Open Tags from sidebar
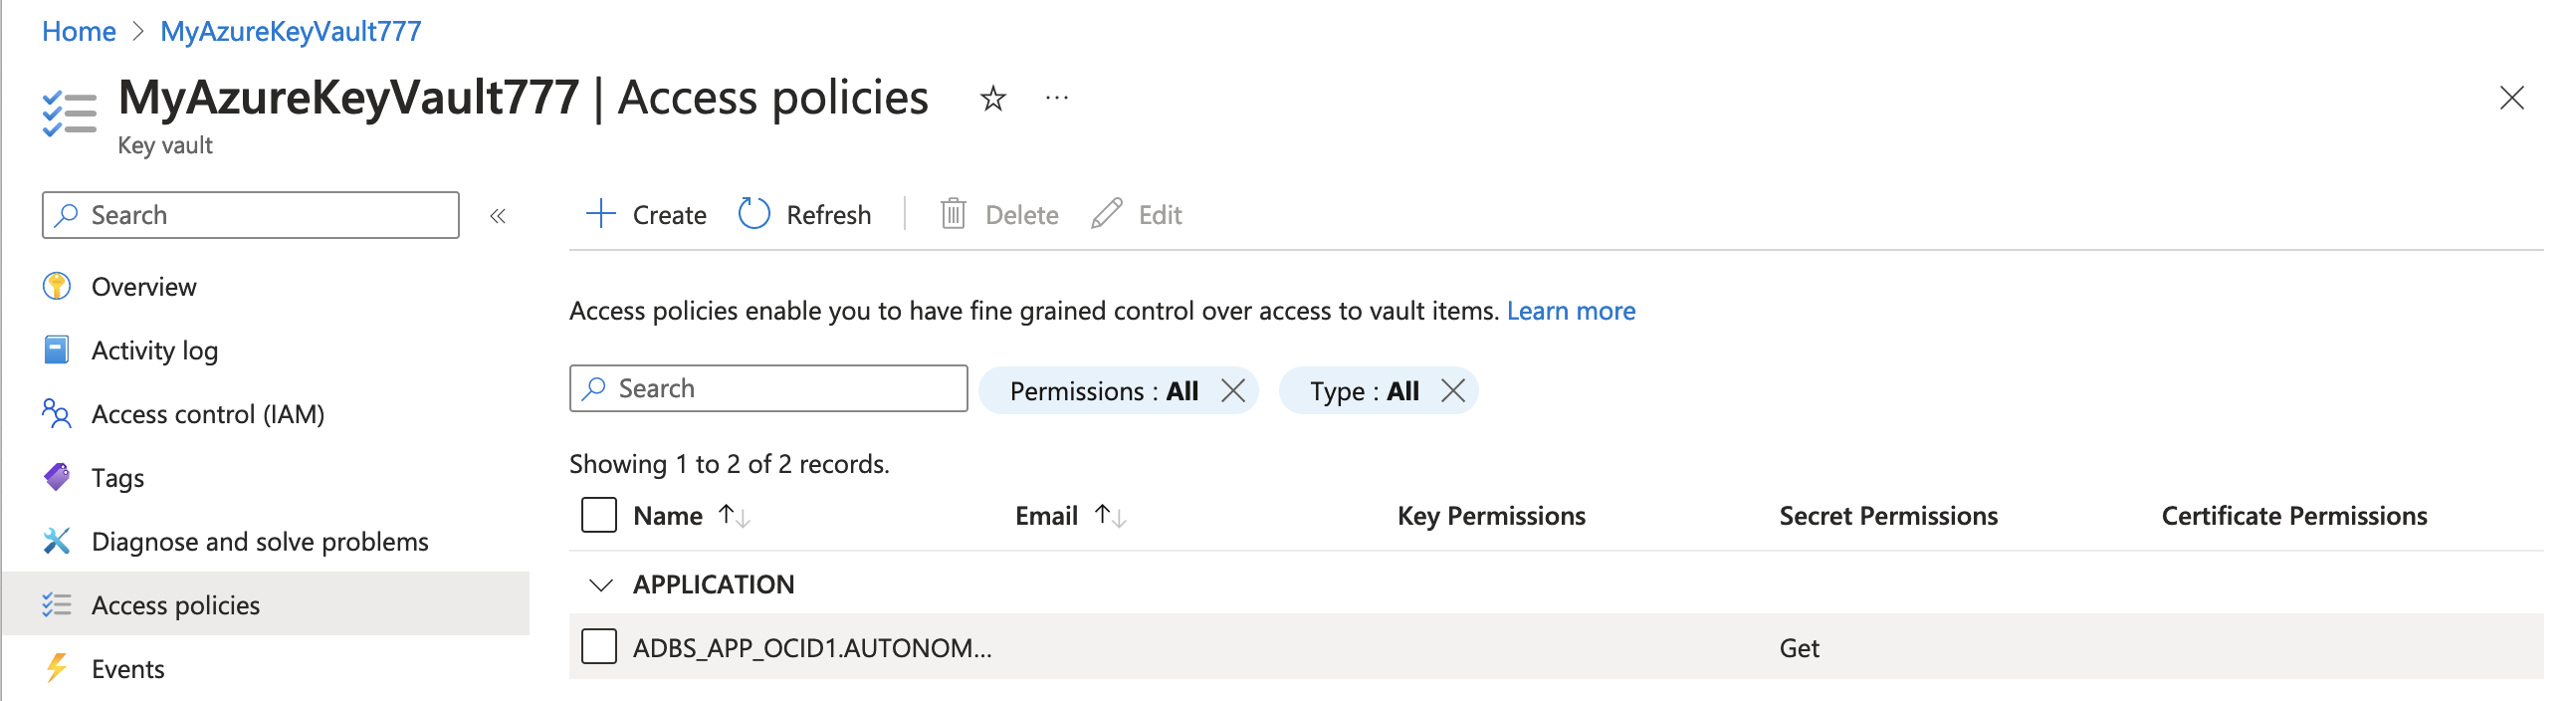Screen dimensions: 2576x701 (x=118, y=478)
